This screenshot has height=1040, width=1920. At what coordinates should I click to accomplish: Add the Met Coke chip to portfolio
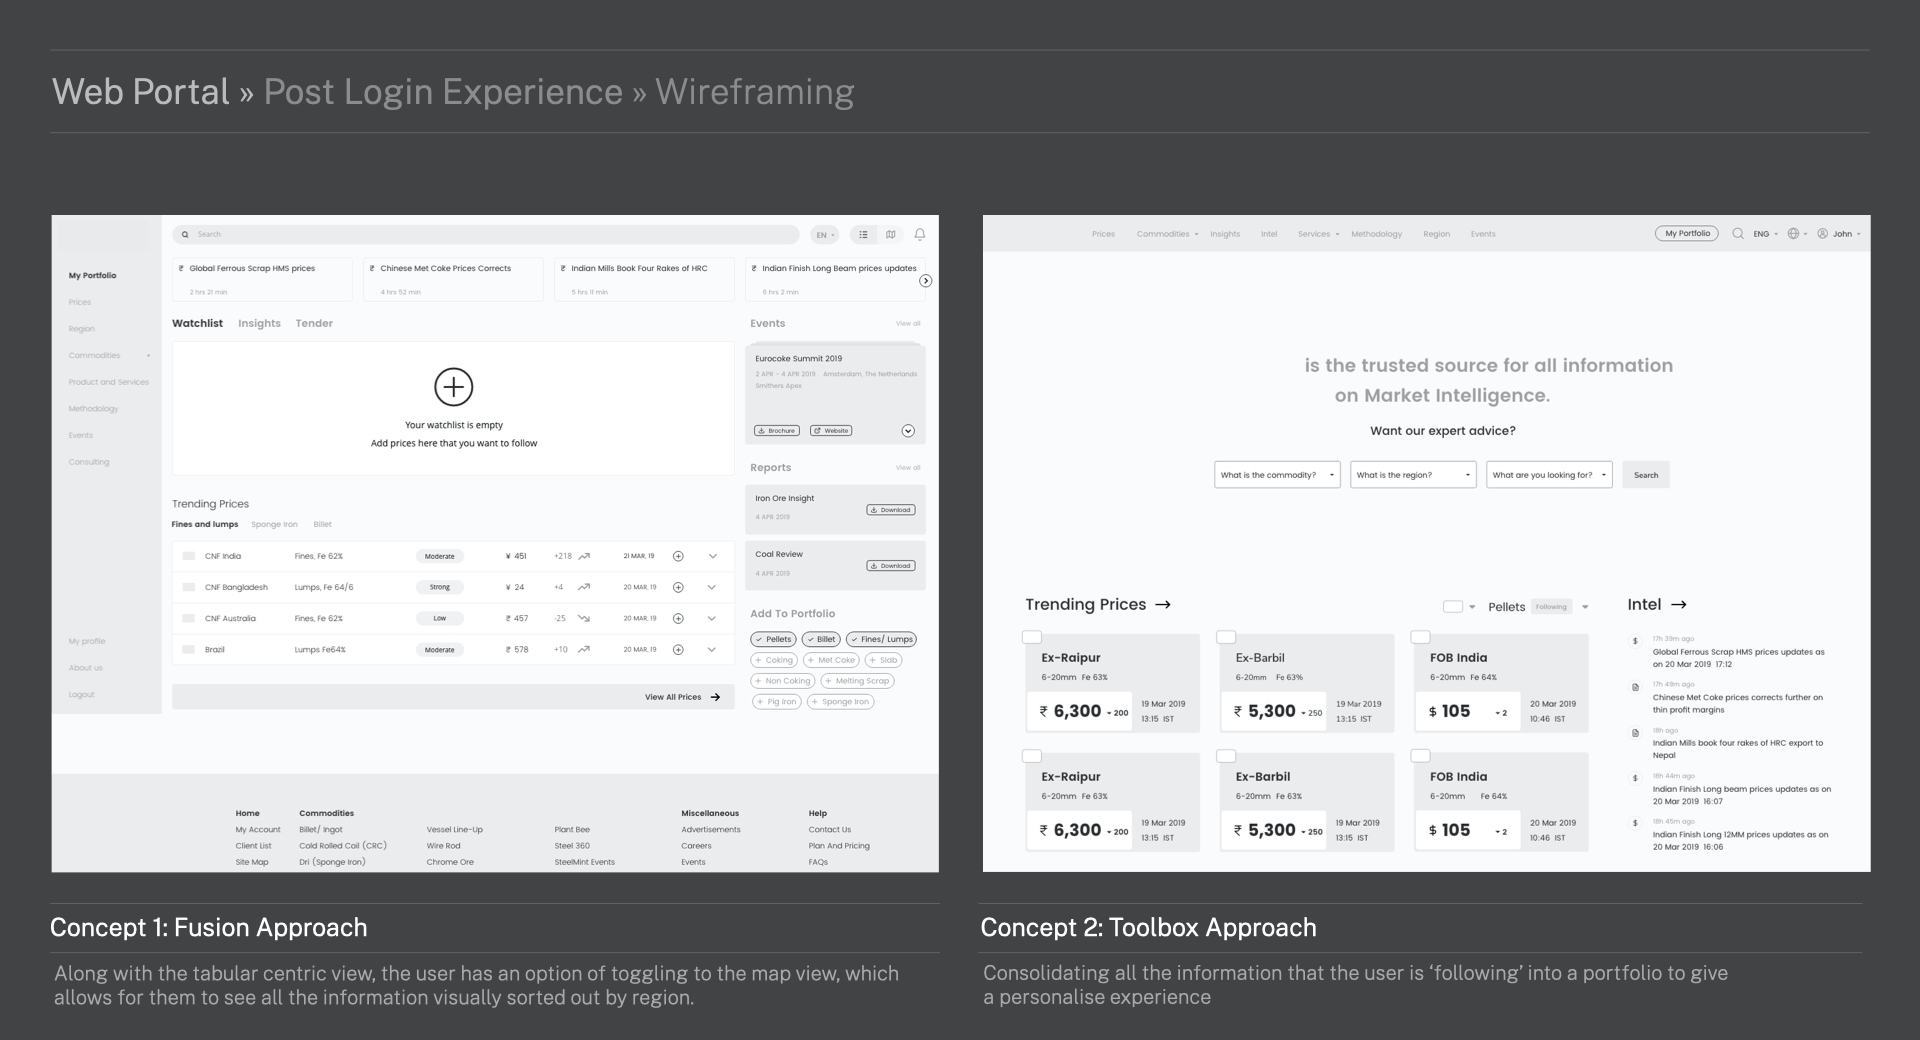tap(831, 660)
